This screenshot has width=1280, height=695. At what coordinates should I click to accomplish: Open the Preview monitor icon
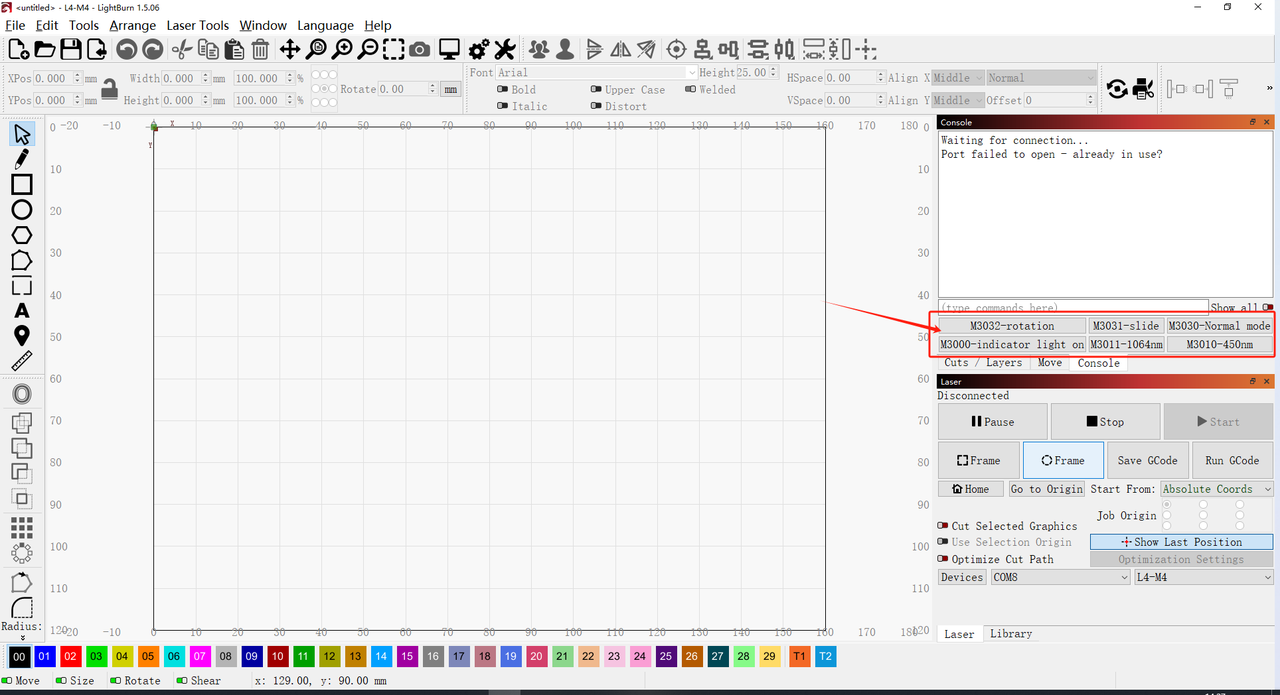click(449, 49)
